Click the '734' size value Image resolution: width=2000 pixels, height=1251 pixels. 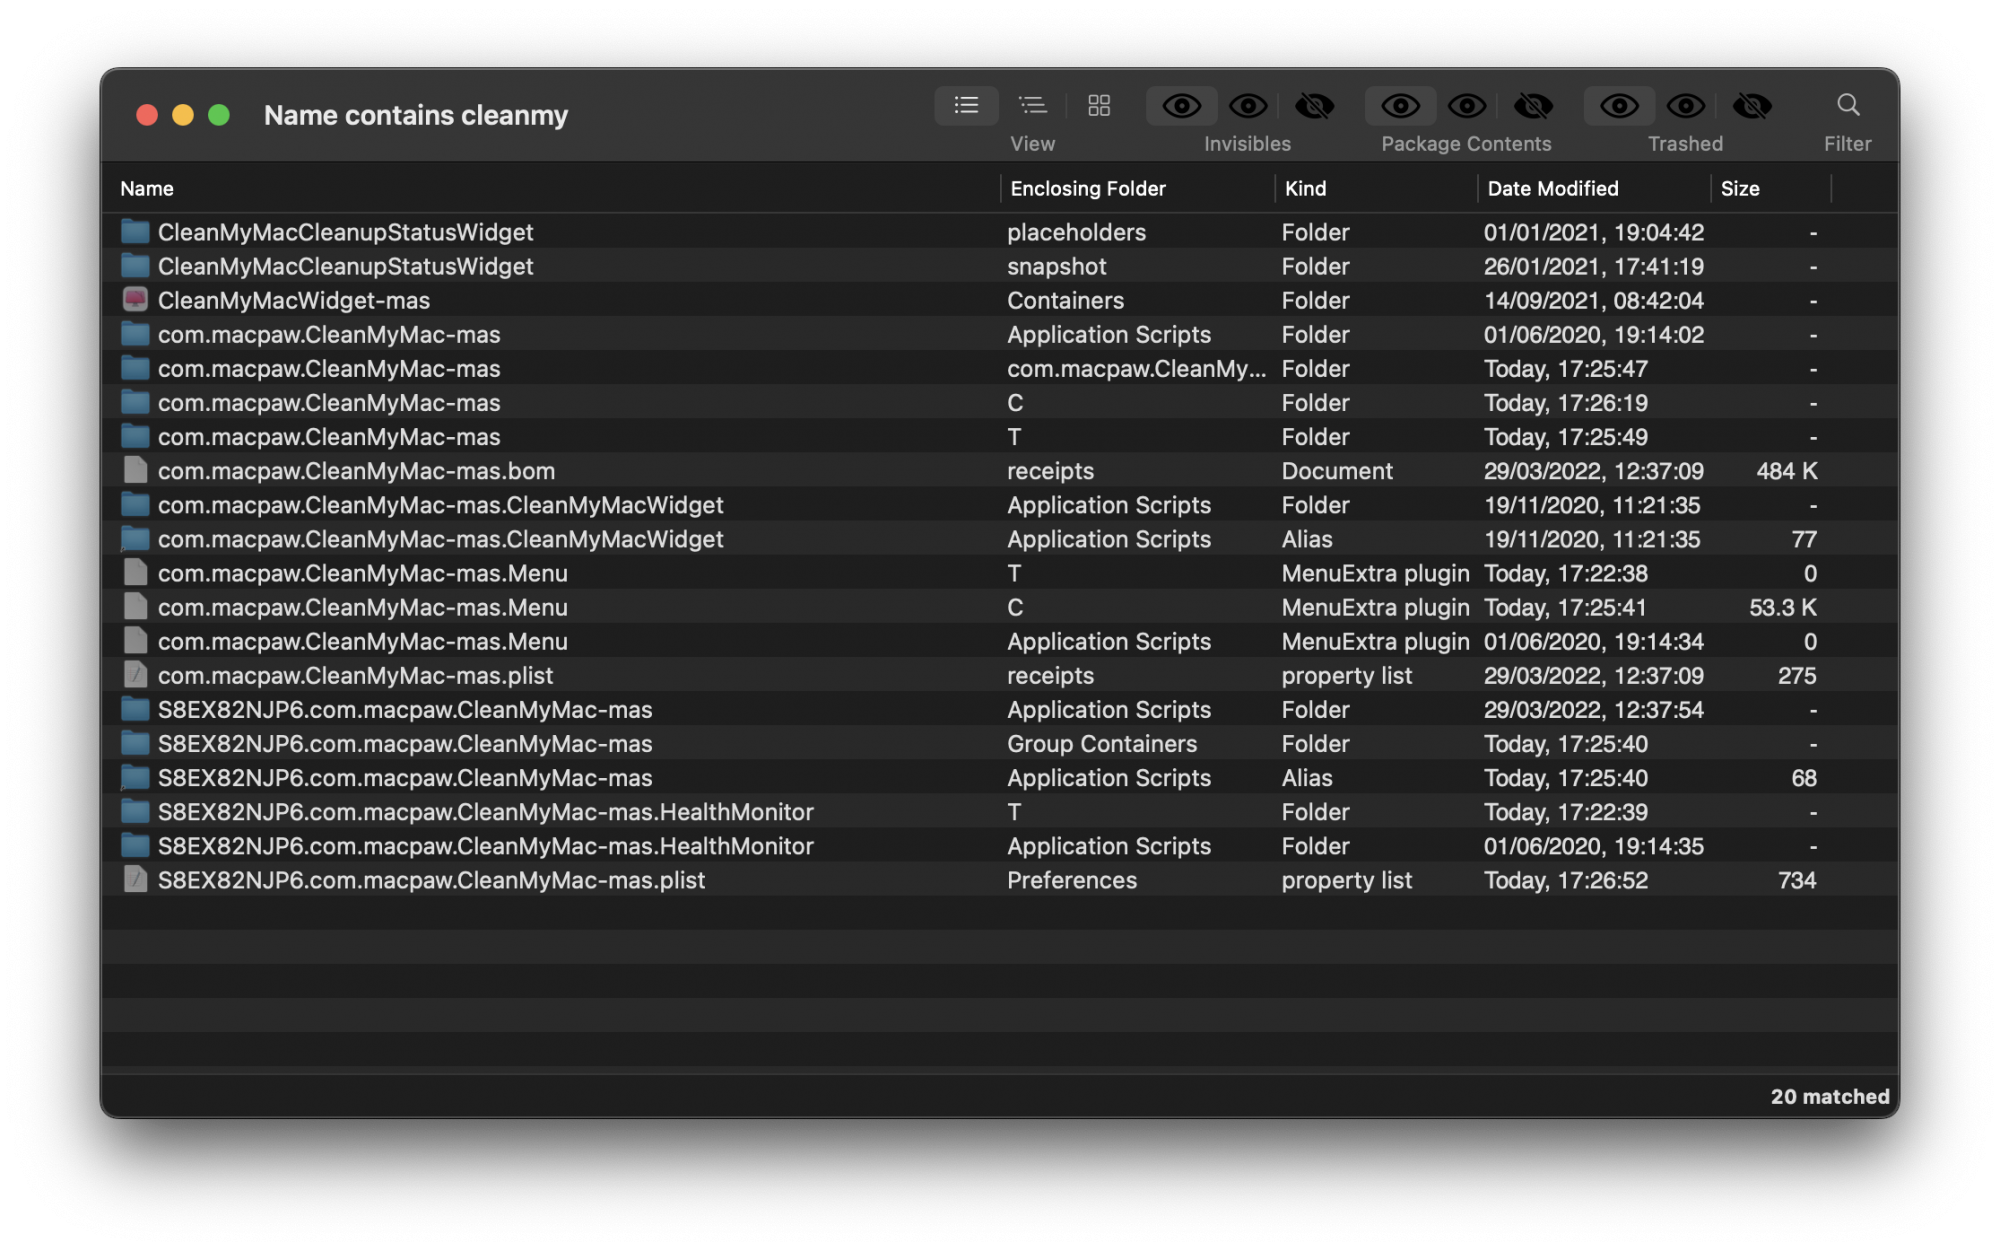pyautogui.click(x=1797, y=880)
